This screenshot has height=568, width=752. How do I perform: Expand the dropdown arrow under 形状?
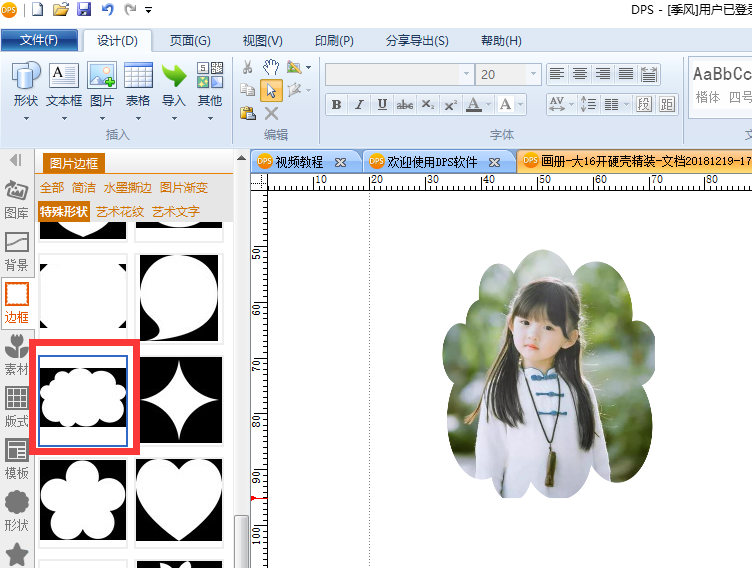(x=26, y=118)
